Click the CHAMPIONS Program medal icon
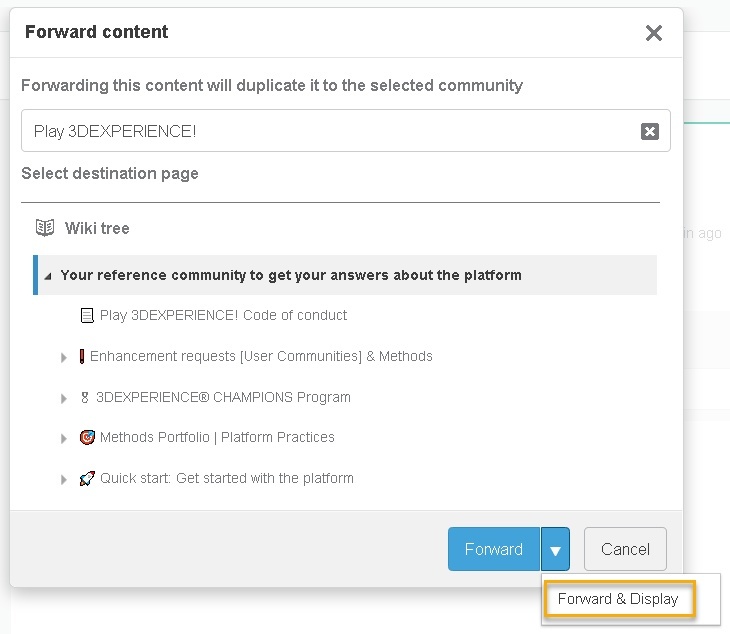Screen dimensions: 730x634 tap(84, 397)
